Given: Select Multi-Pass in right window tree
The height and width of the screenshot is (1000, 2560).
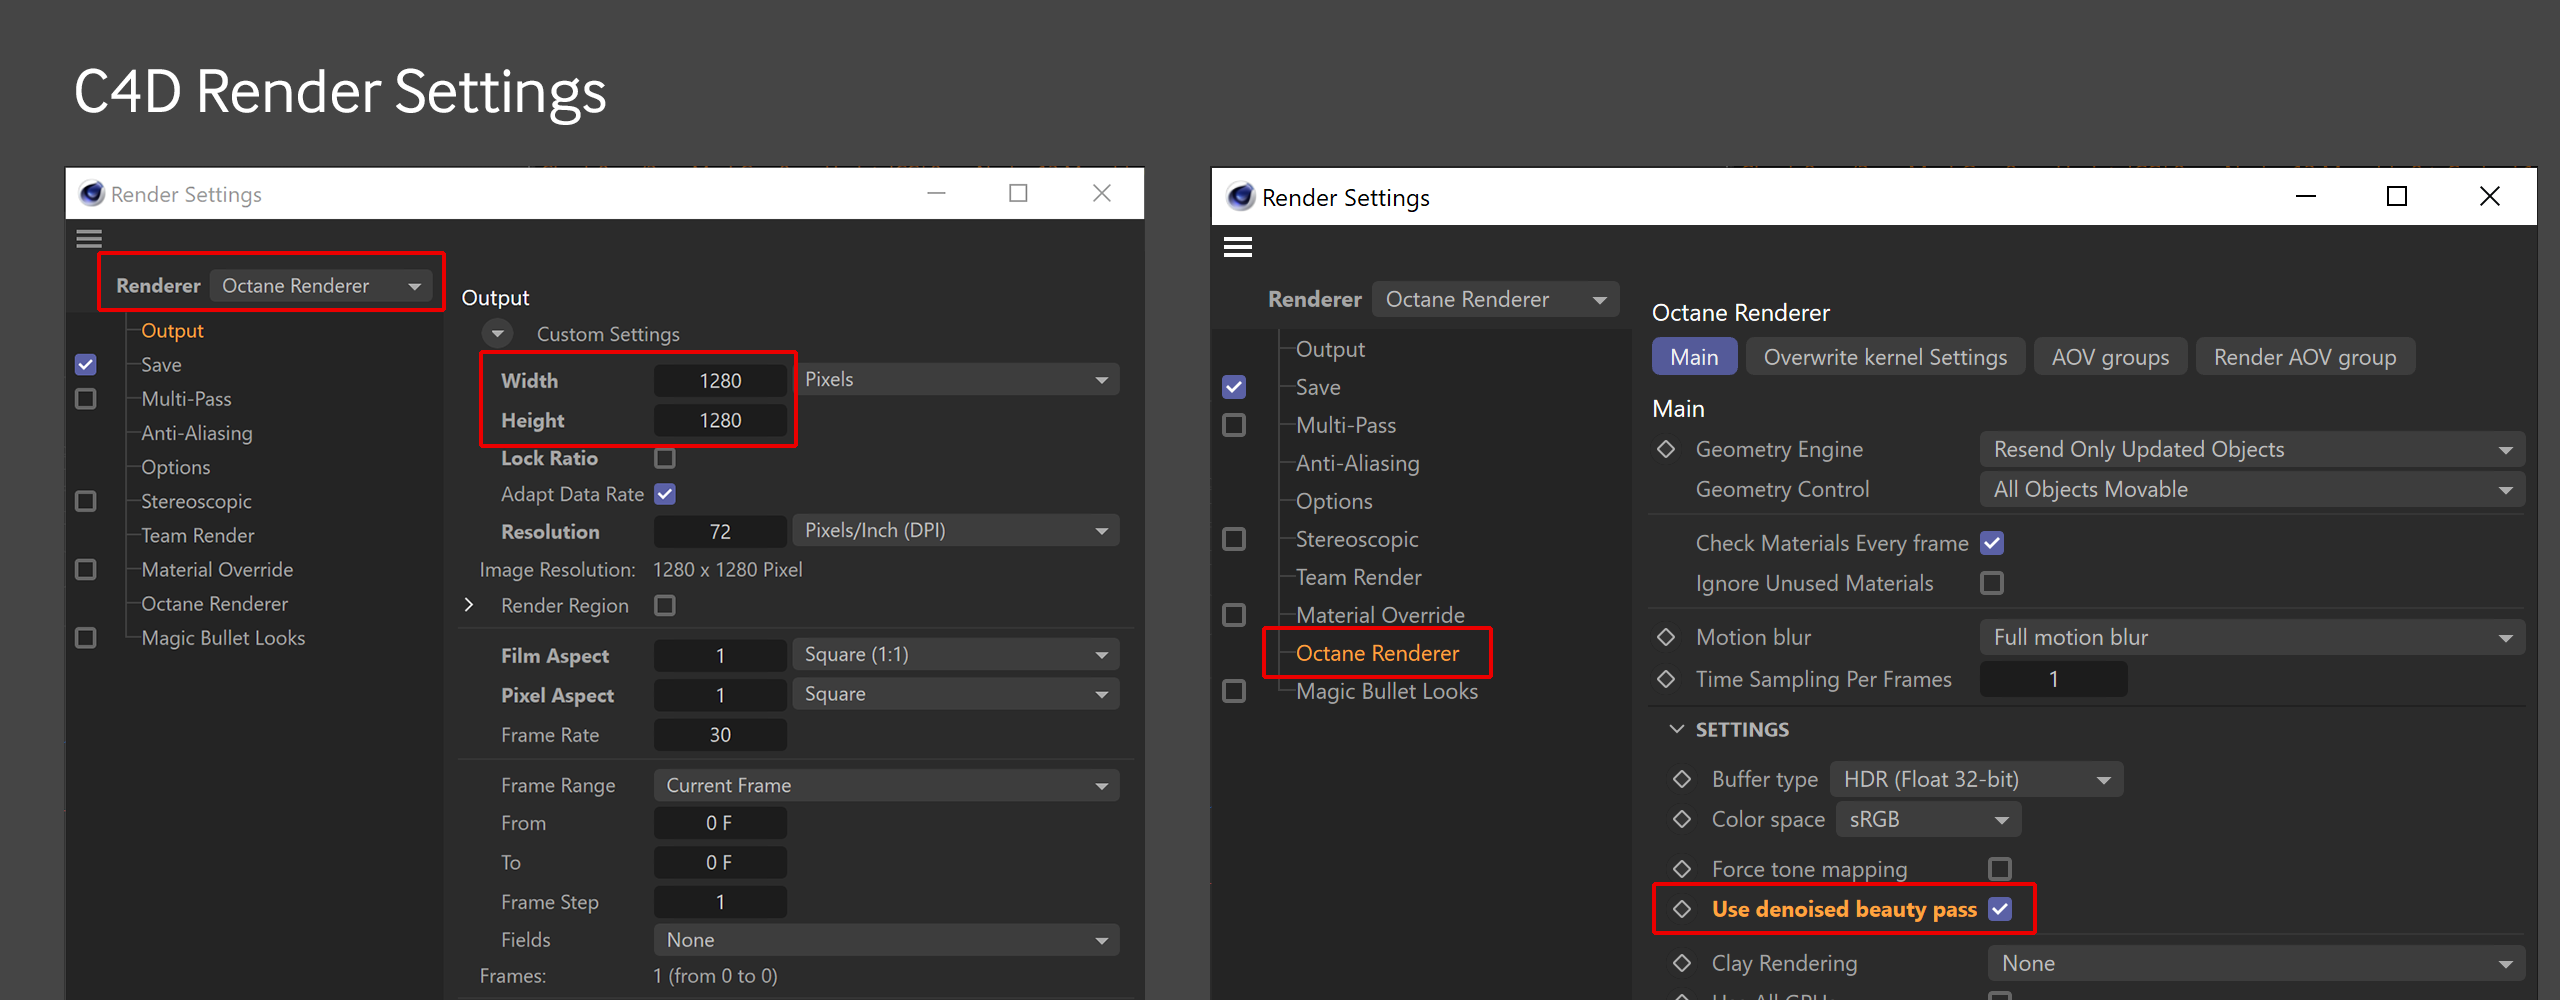Looking at the screenshot, I should [x=1346, y=425].
